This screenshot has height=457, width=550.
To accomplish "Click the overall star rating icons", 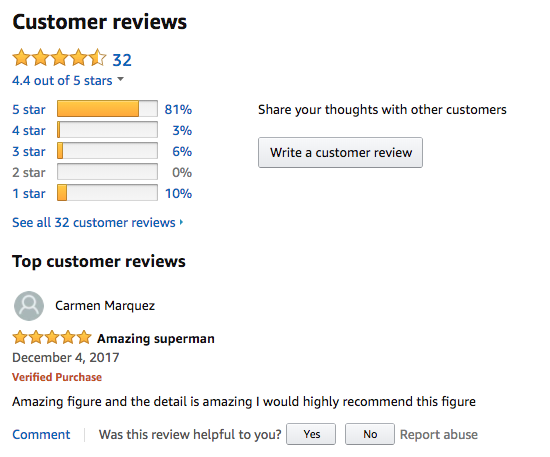I will pos(59,58).
